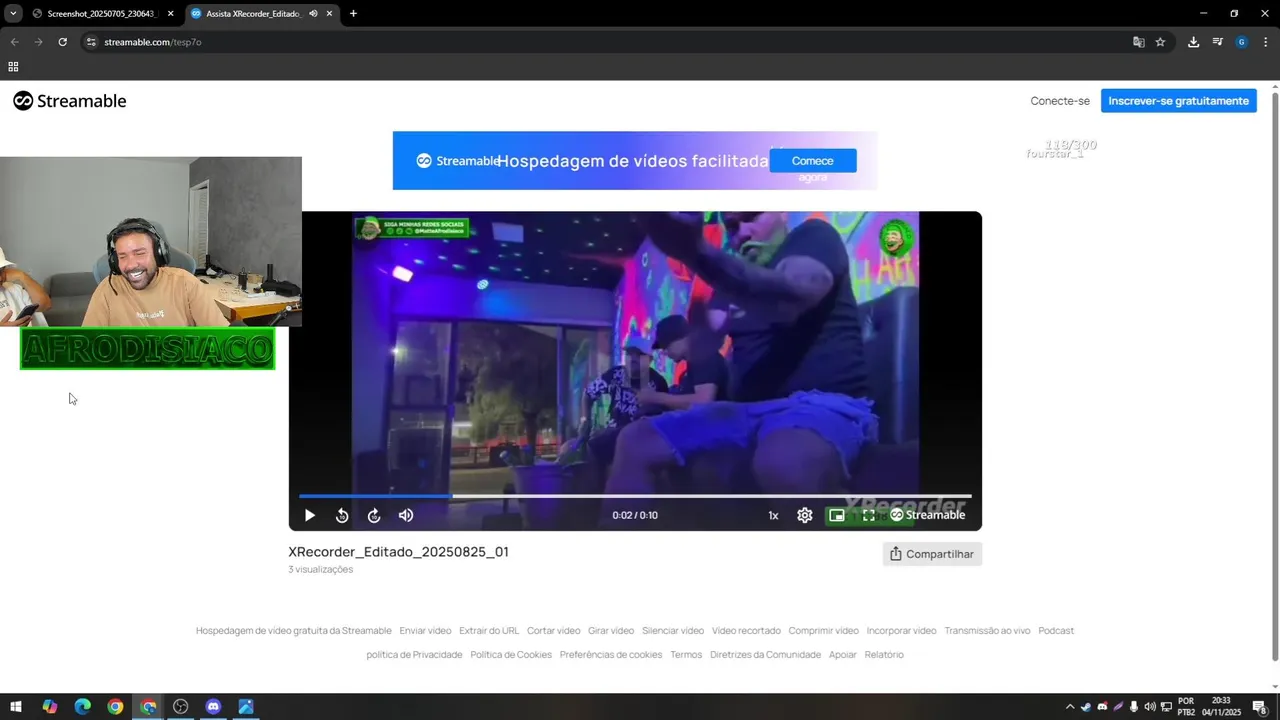
Task: Click the Compartilhar share button
Action: click(932, 554)
